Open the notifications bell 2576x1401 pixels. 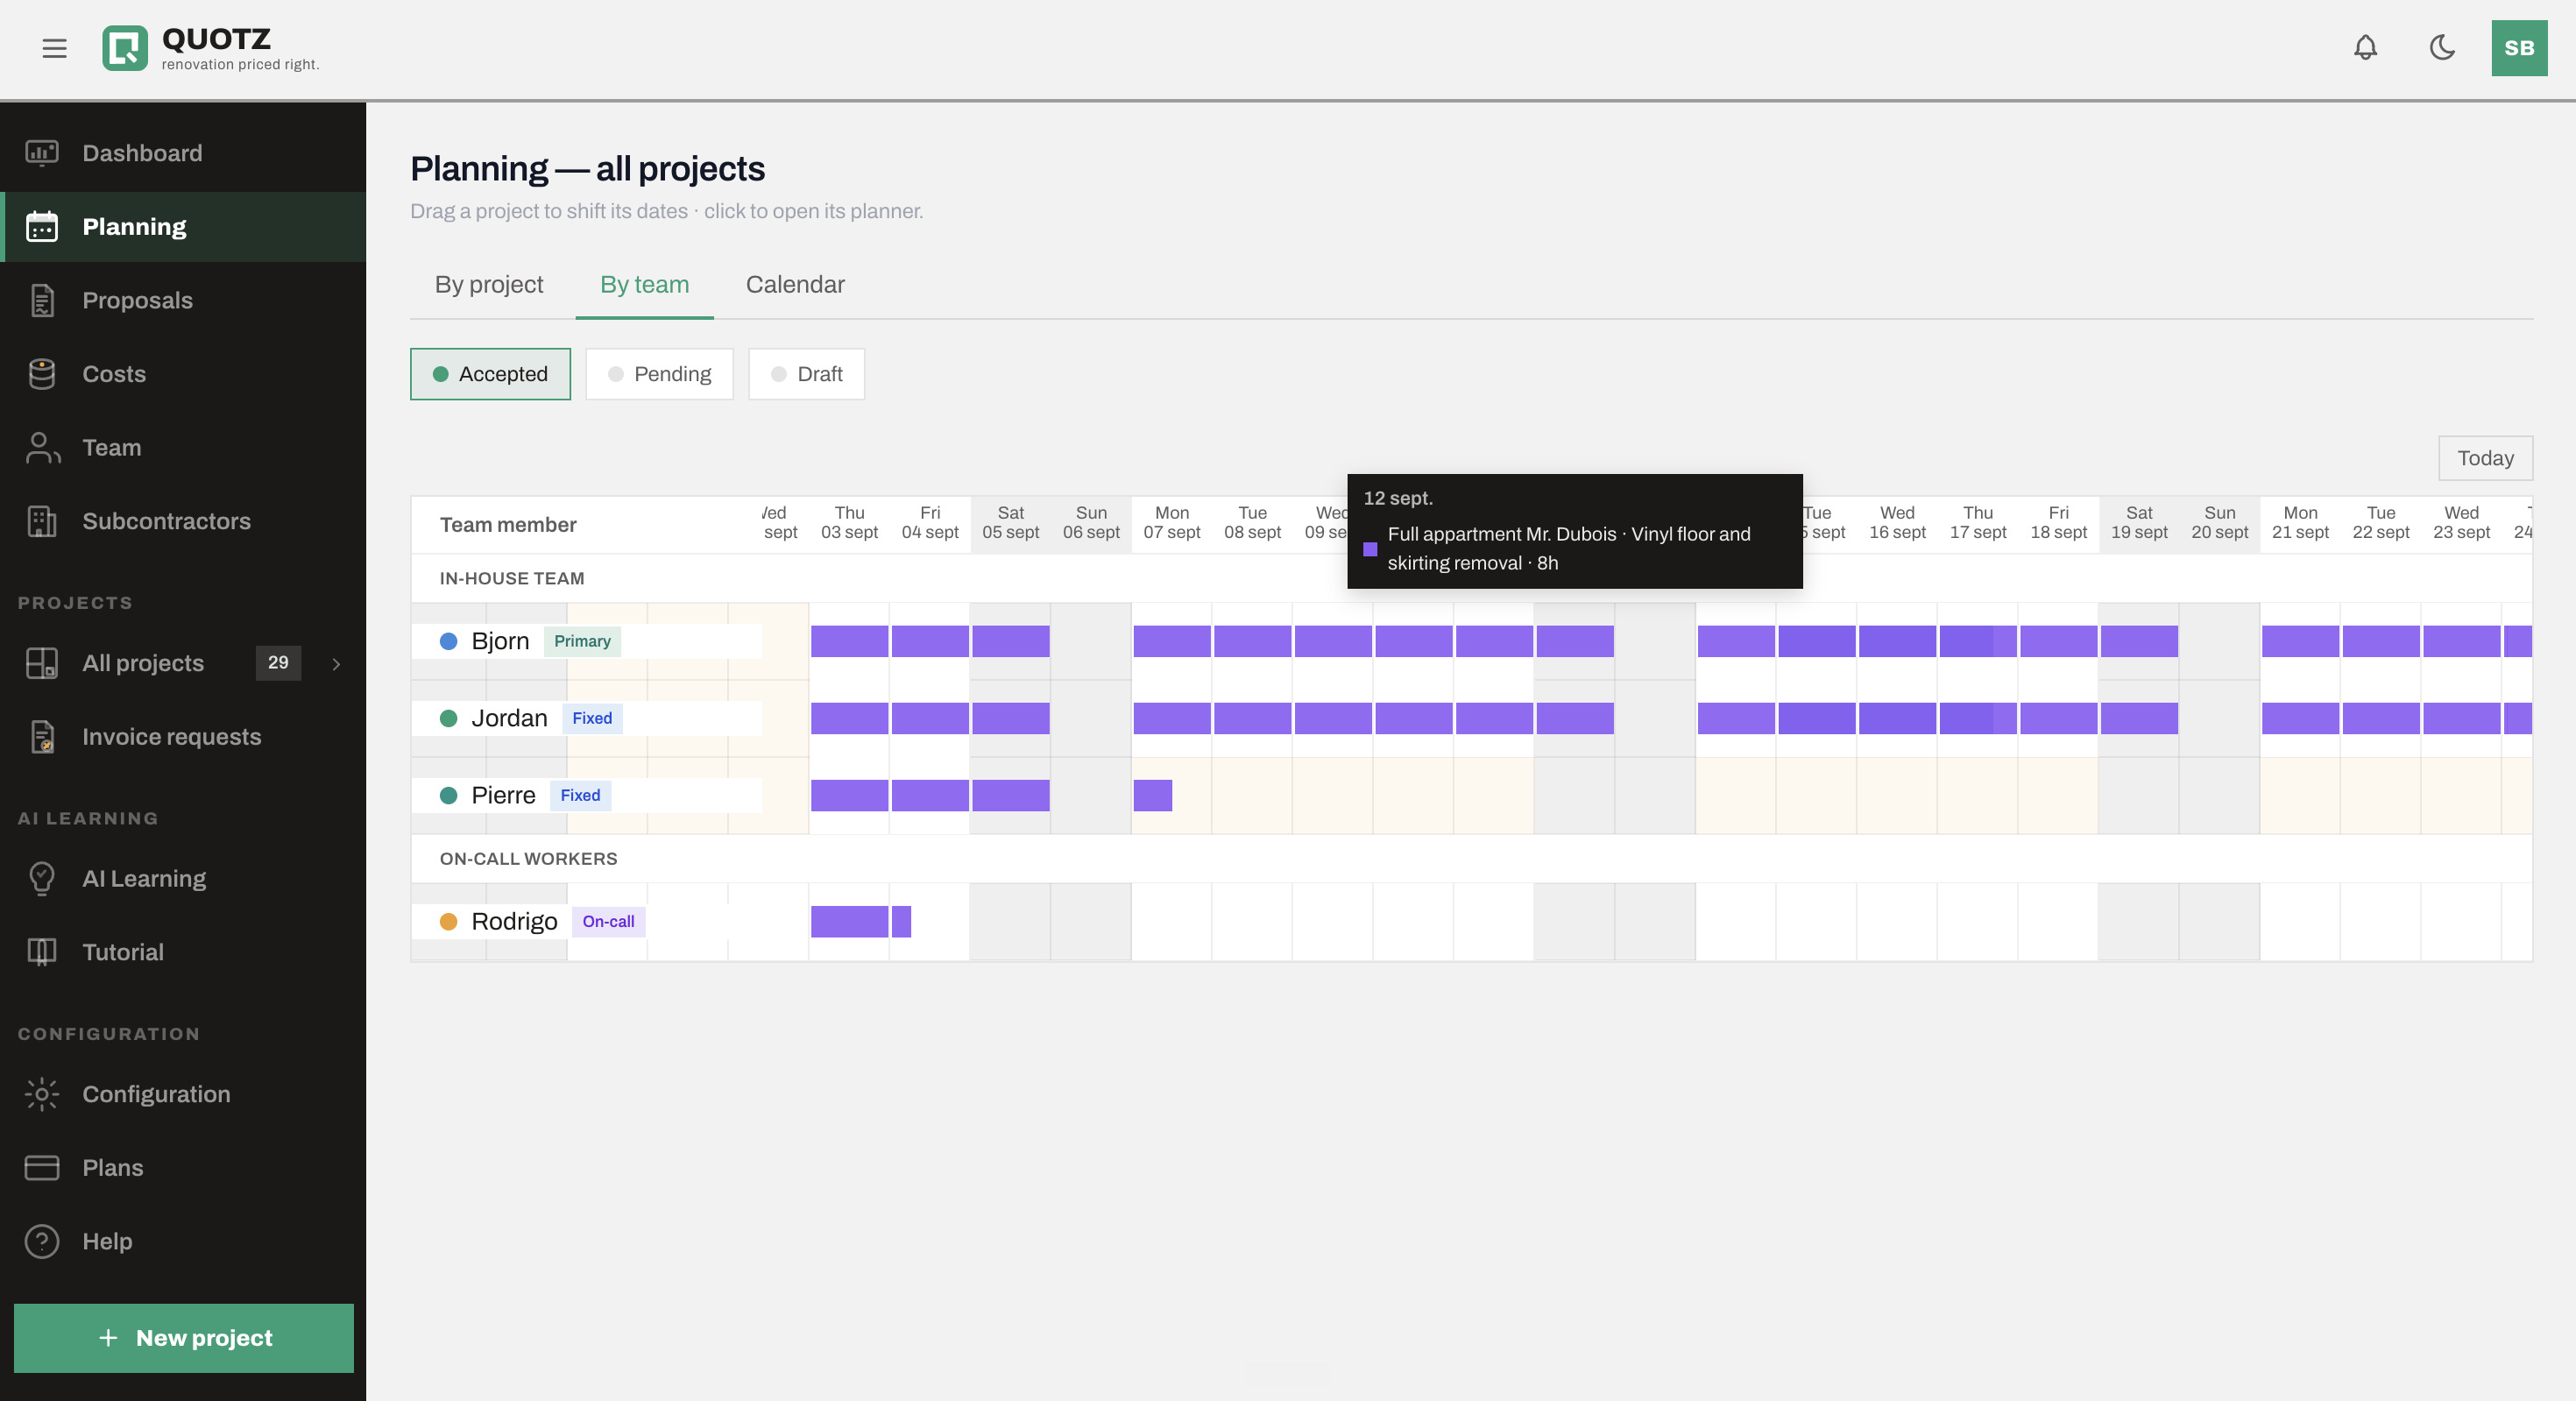coord(2365,48)
